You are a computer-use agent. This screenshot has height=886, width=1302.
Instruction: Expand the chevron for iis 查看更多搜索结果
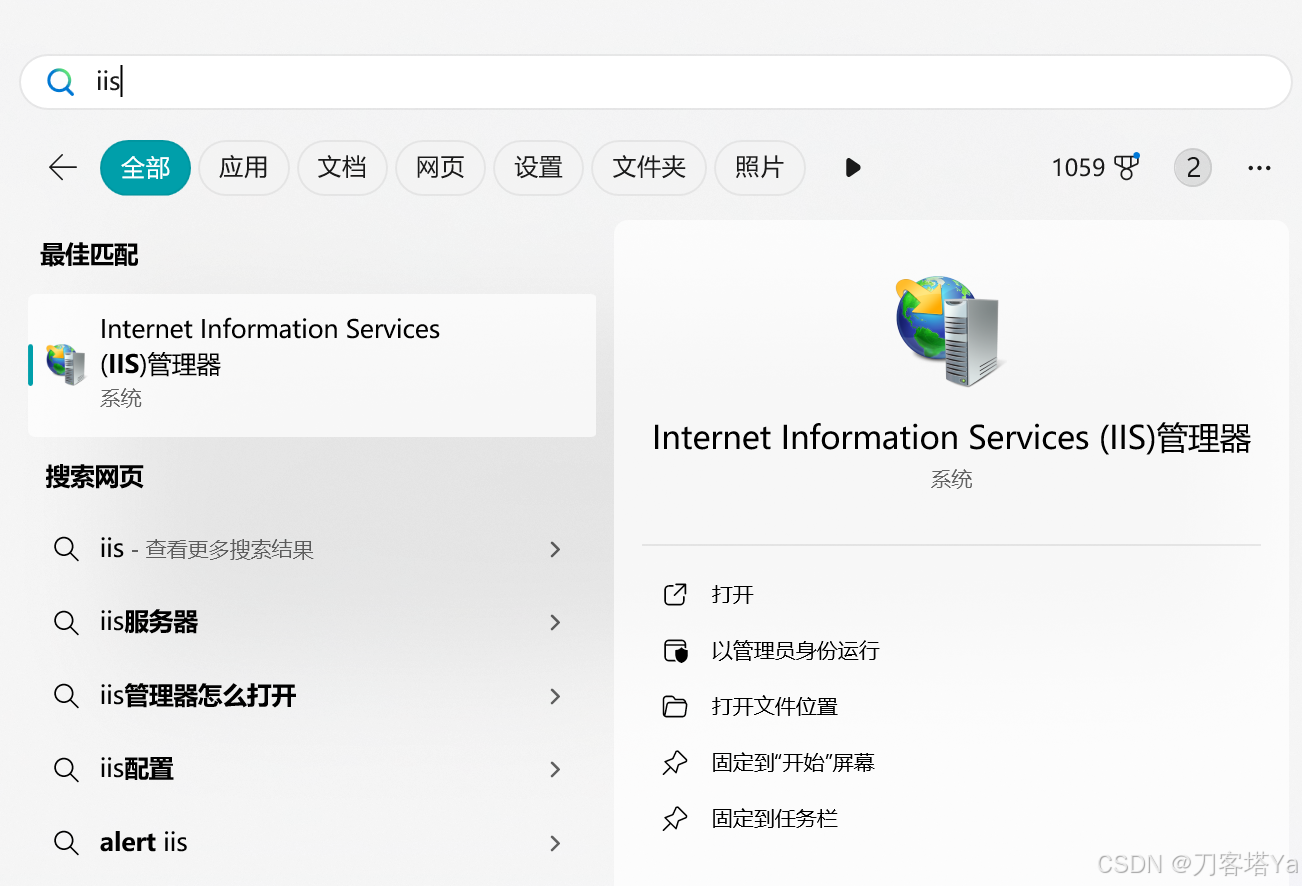click(555, 549)
